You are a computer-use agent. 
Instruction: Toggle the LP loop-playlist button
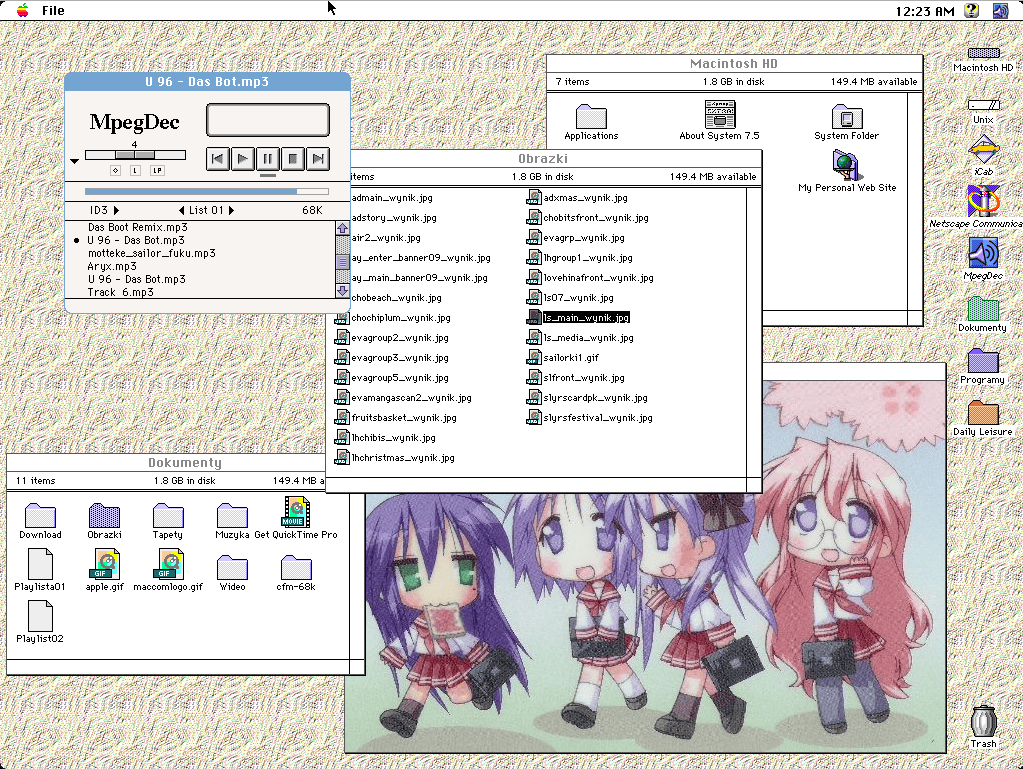[157, 171]
